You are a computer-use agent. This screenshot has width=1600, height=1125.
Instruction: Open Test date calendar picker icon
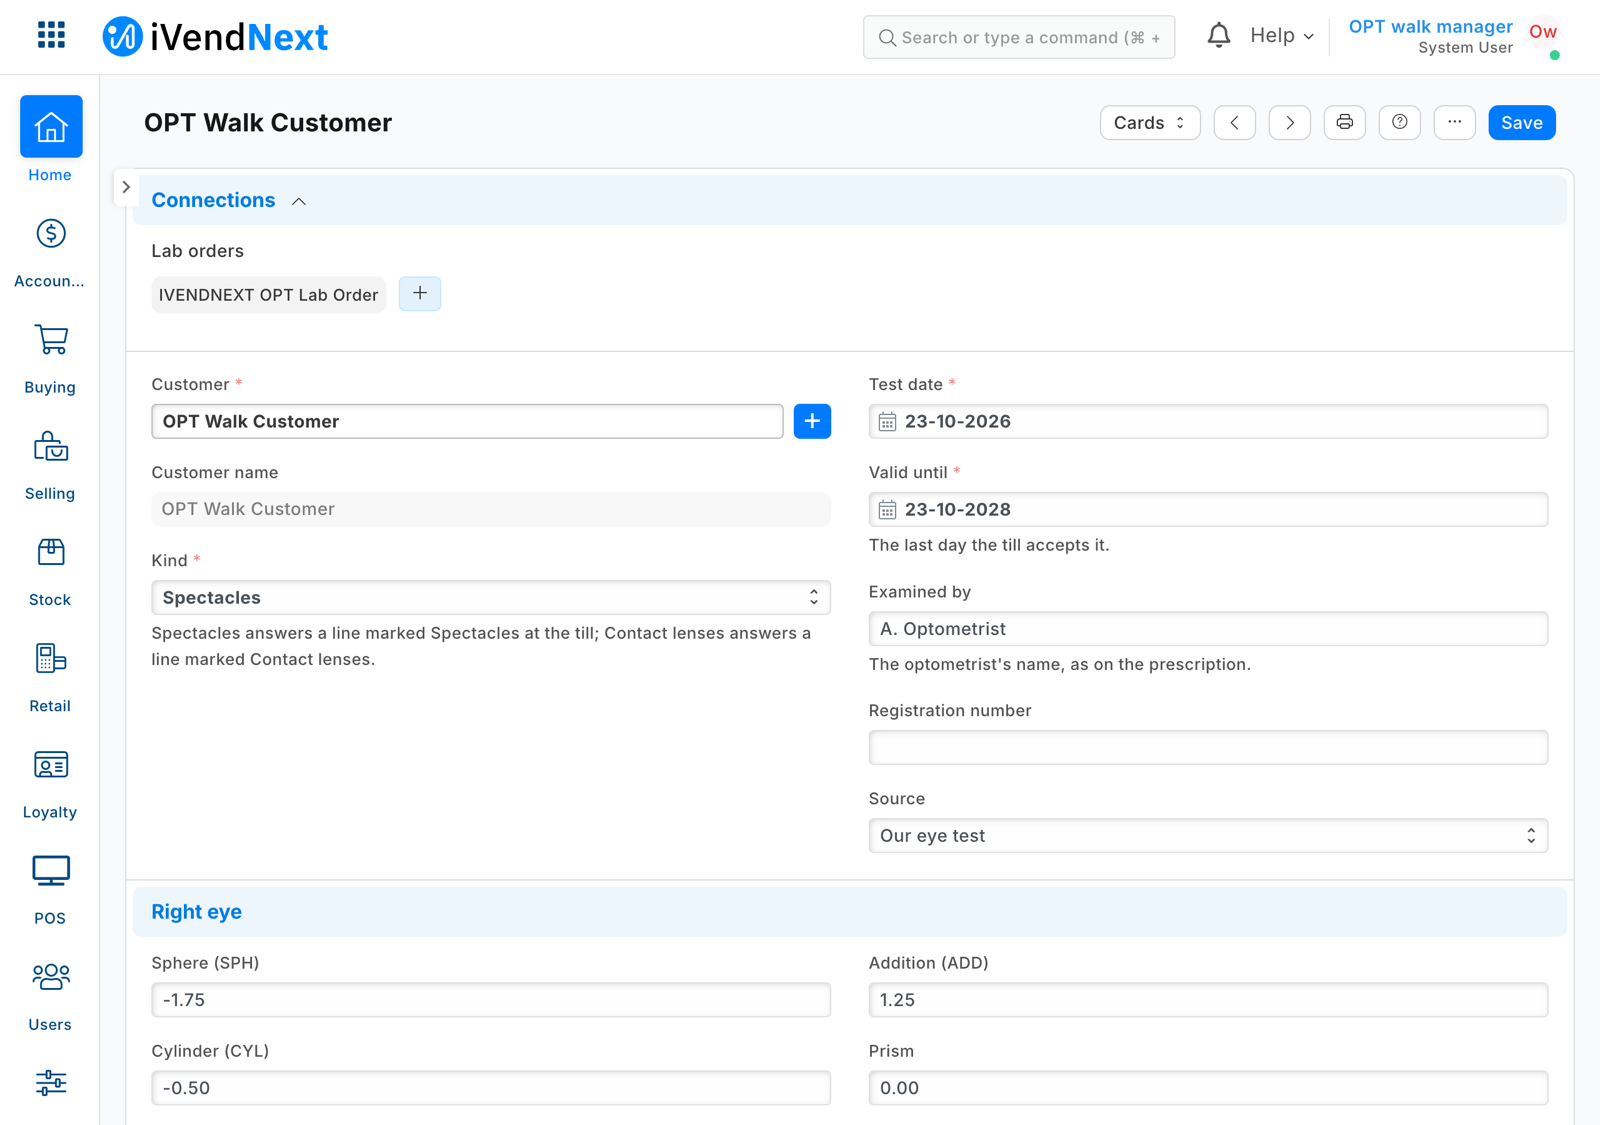[887, 422]
